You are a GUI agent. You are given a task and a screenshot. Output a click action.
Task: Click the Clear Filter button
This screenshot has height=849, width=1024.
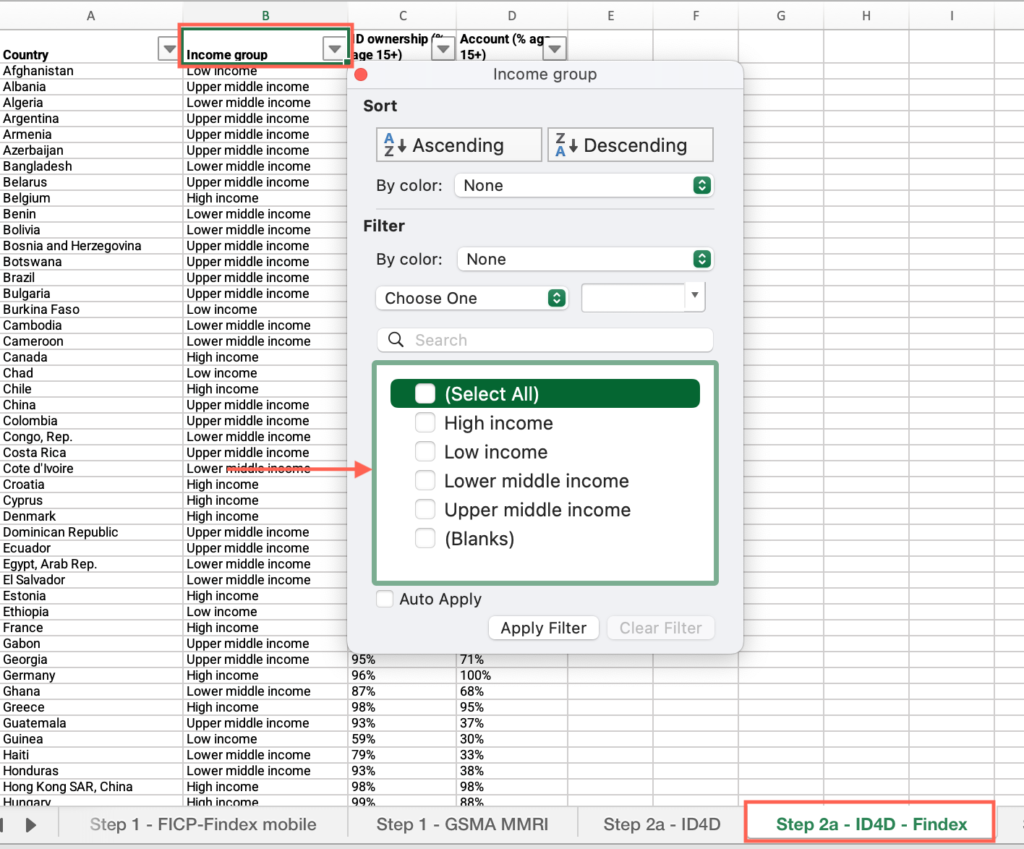(x=660, y=628)
